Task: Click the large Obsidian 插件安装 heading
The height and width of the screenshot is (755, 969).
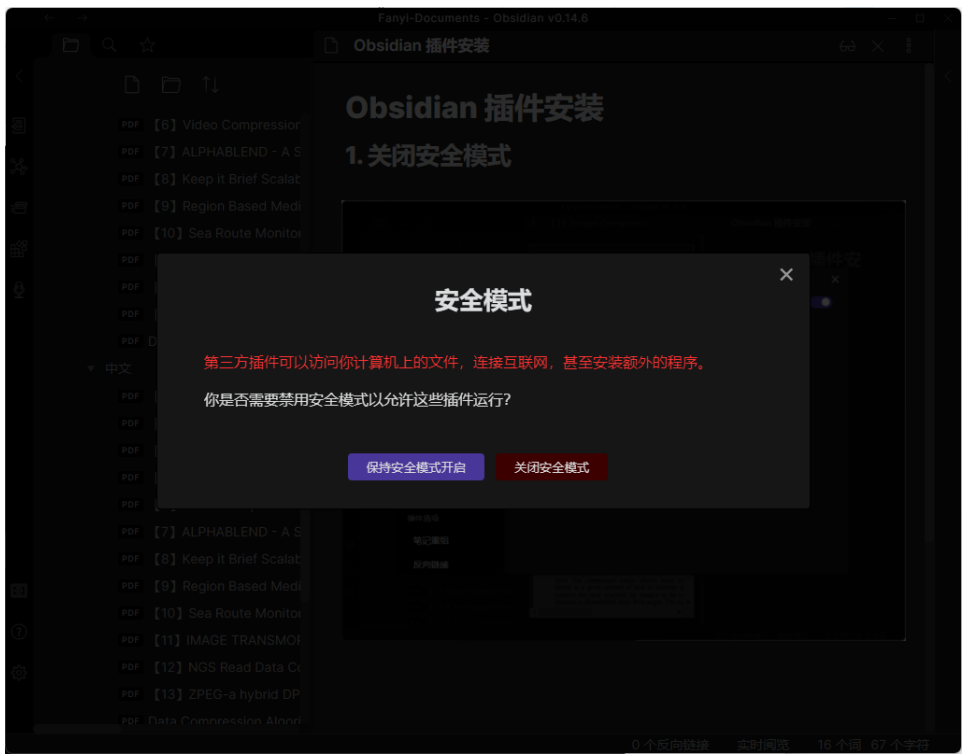Action: tap(475, 109)
